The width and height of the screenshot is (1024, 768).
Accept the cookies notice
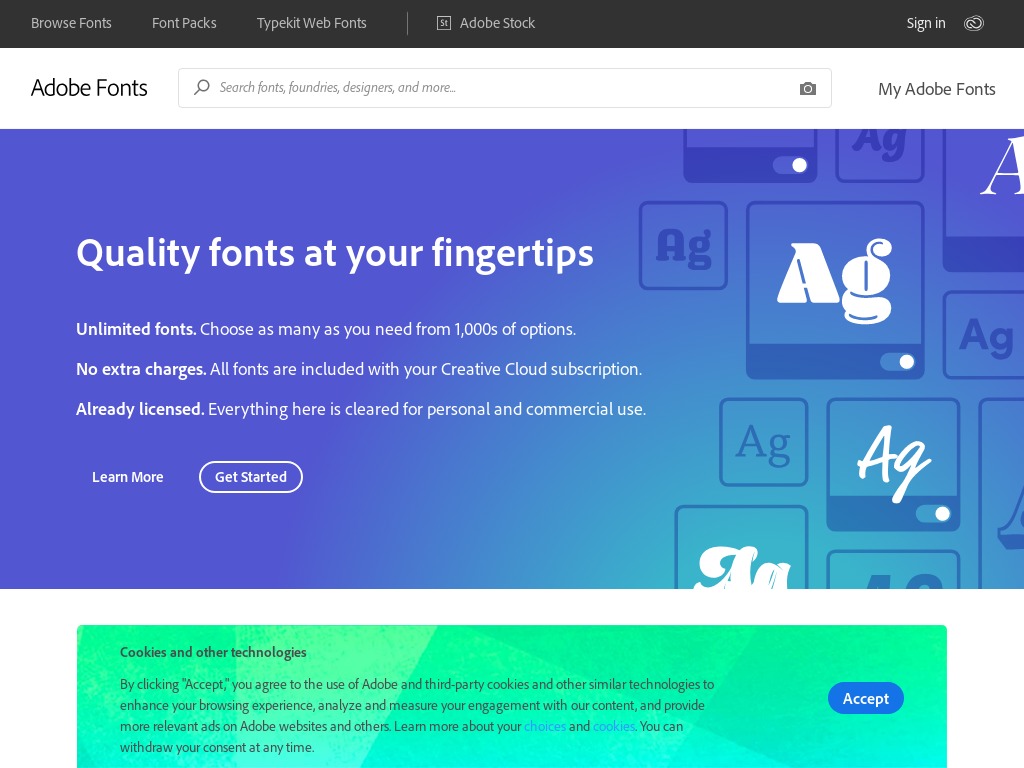coord(865,698)
